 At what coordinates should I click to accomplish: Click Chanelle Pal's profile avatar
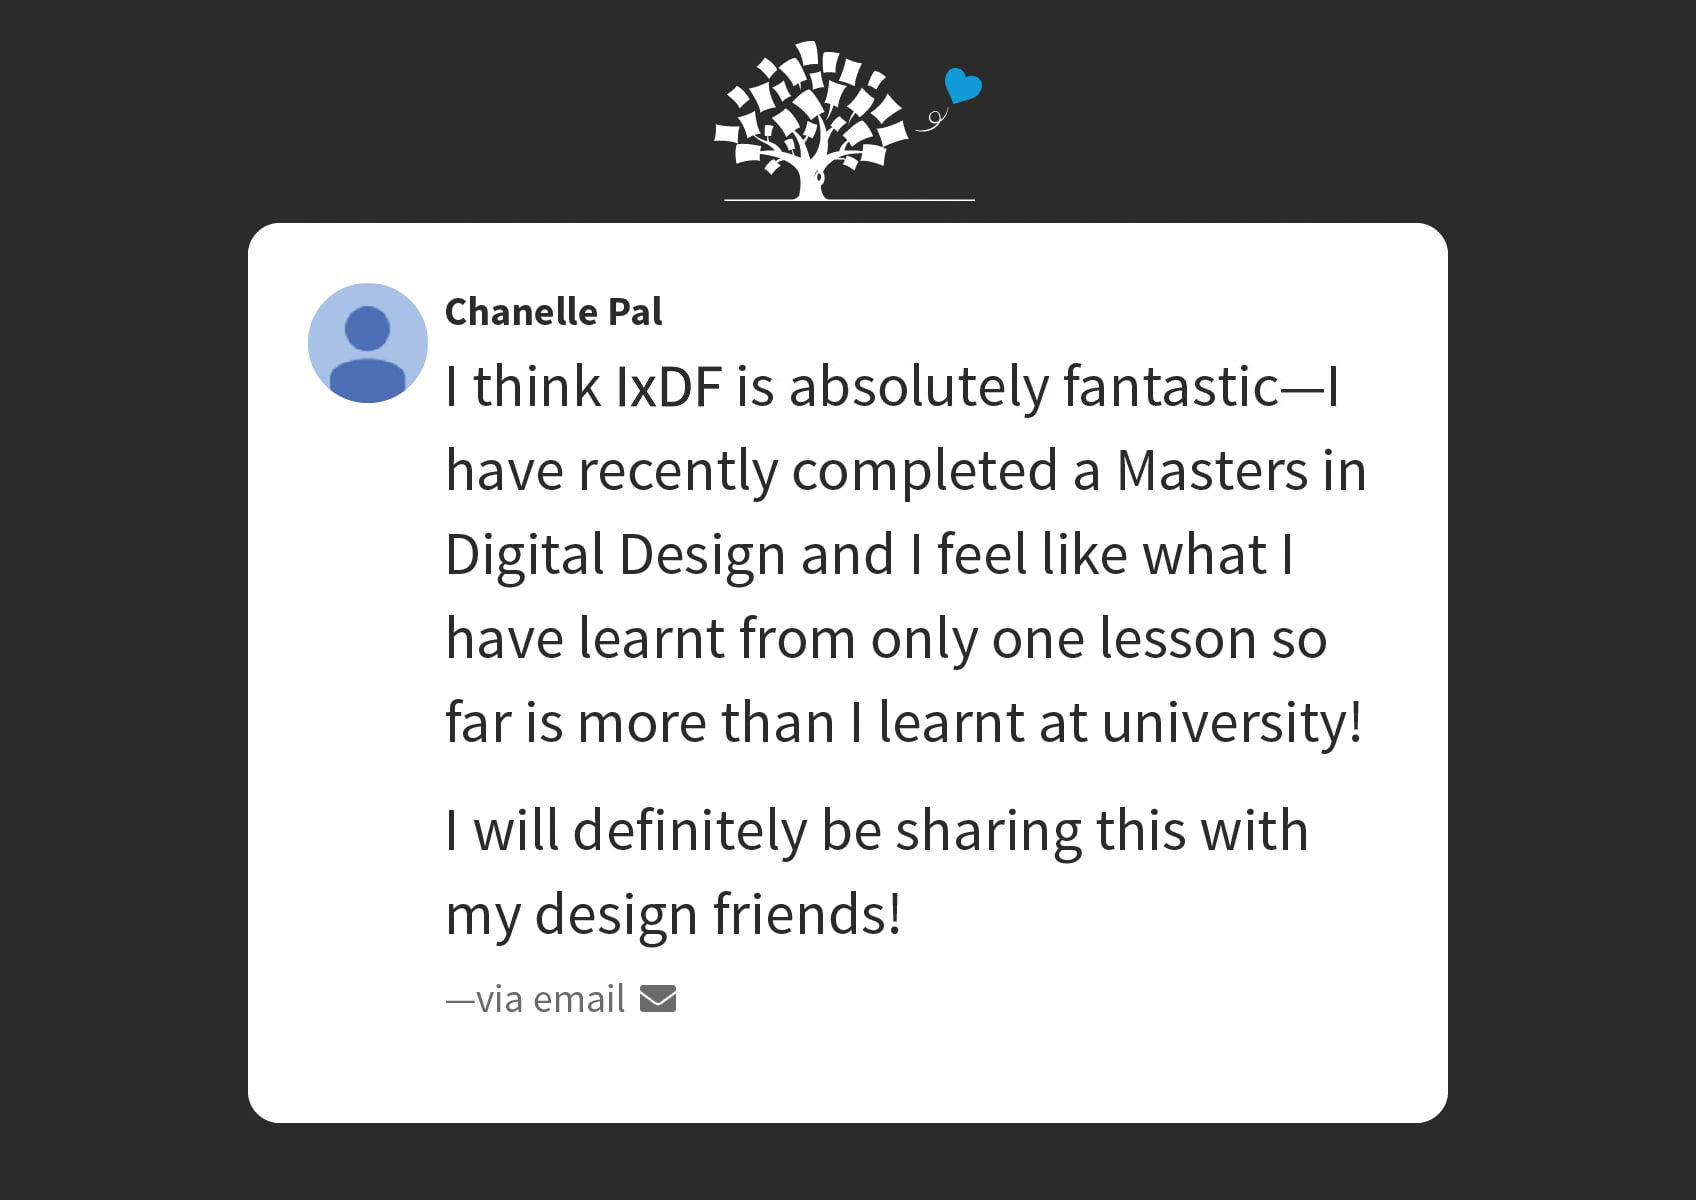tap(367, 343)
